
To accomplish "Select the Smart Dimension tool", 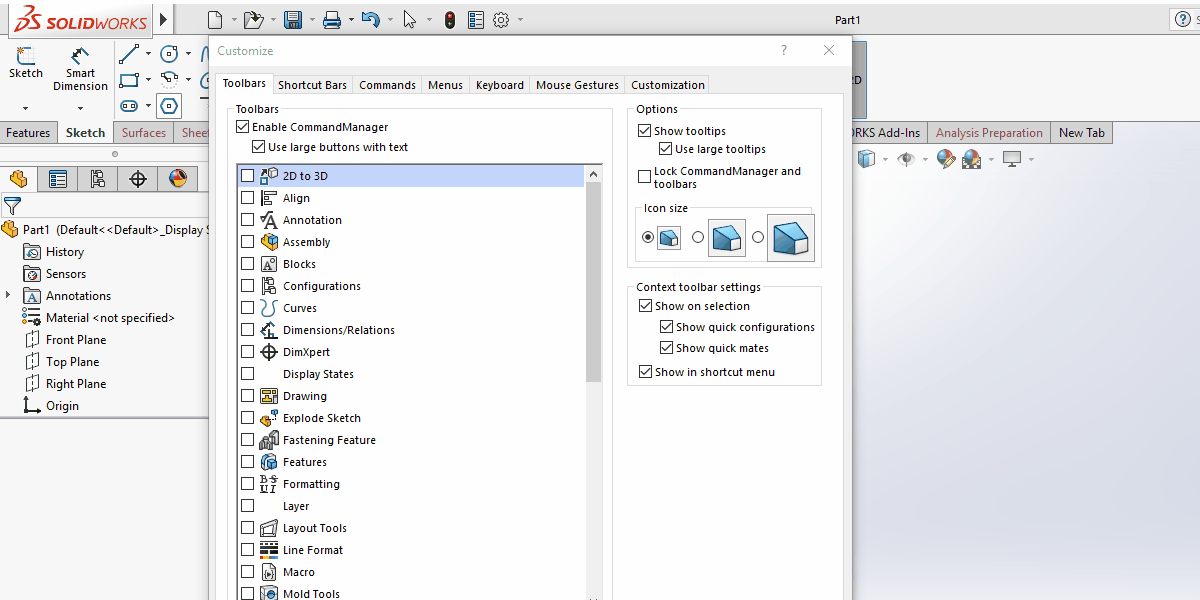I will [80, 69].
